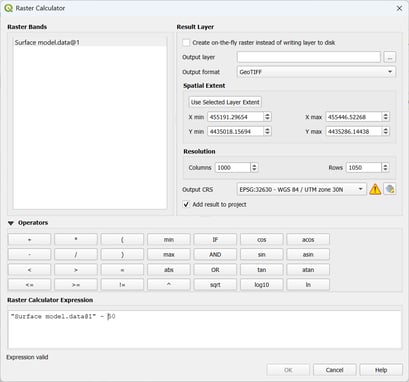Insert the IF operator
Viewport: 409px width, 382px height.
[x=215, y=239]
